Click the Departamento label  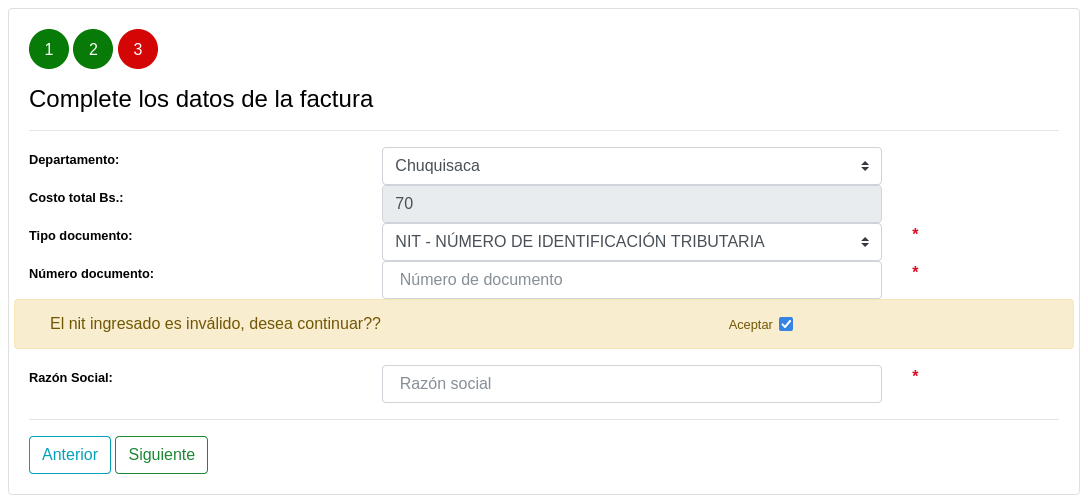click(74, 160)
